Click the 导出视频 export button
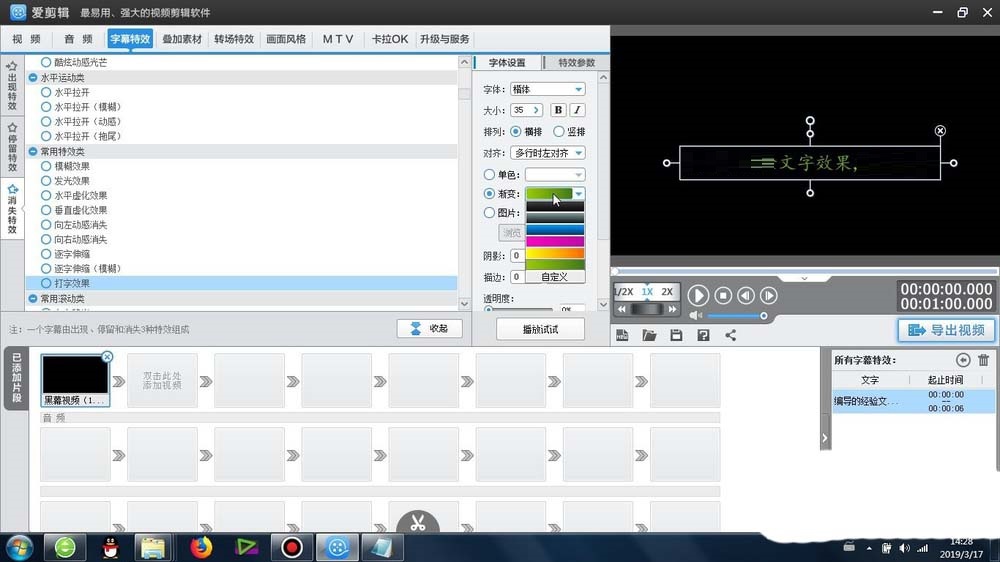The width and height of the screenshot is (1000, 562). coord(946,330)
